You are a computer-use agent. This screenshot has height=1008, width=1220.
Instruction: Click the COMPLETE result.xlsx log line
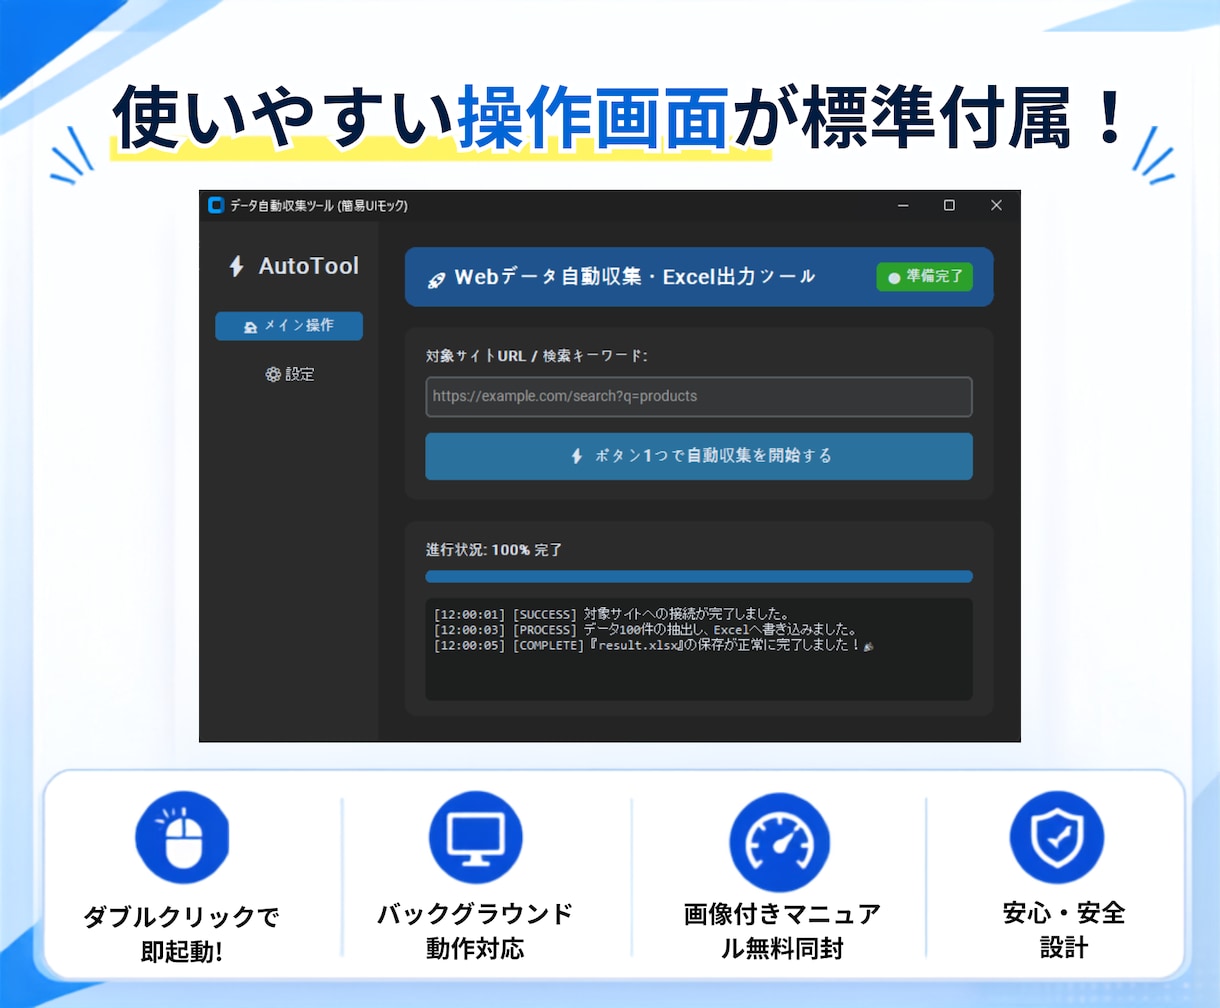click(654, 645)
